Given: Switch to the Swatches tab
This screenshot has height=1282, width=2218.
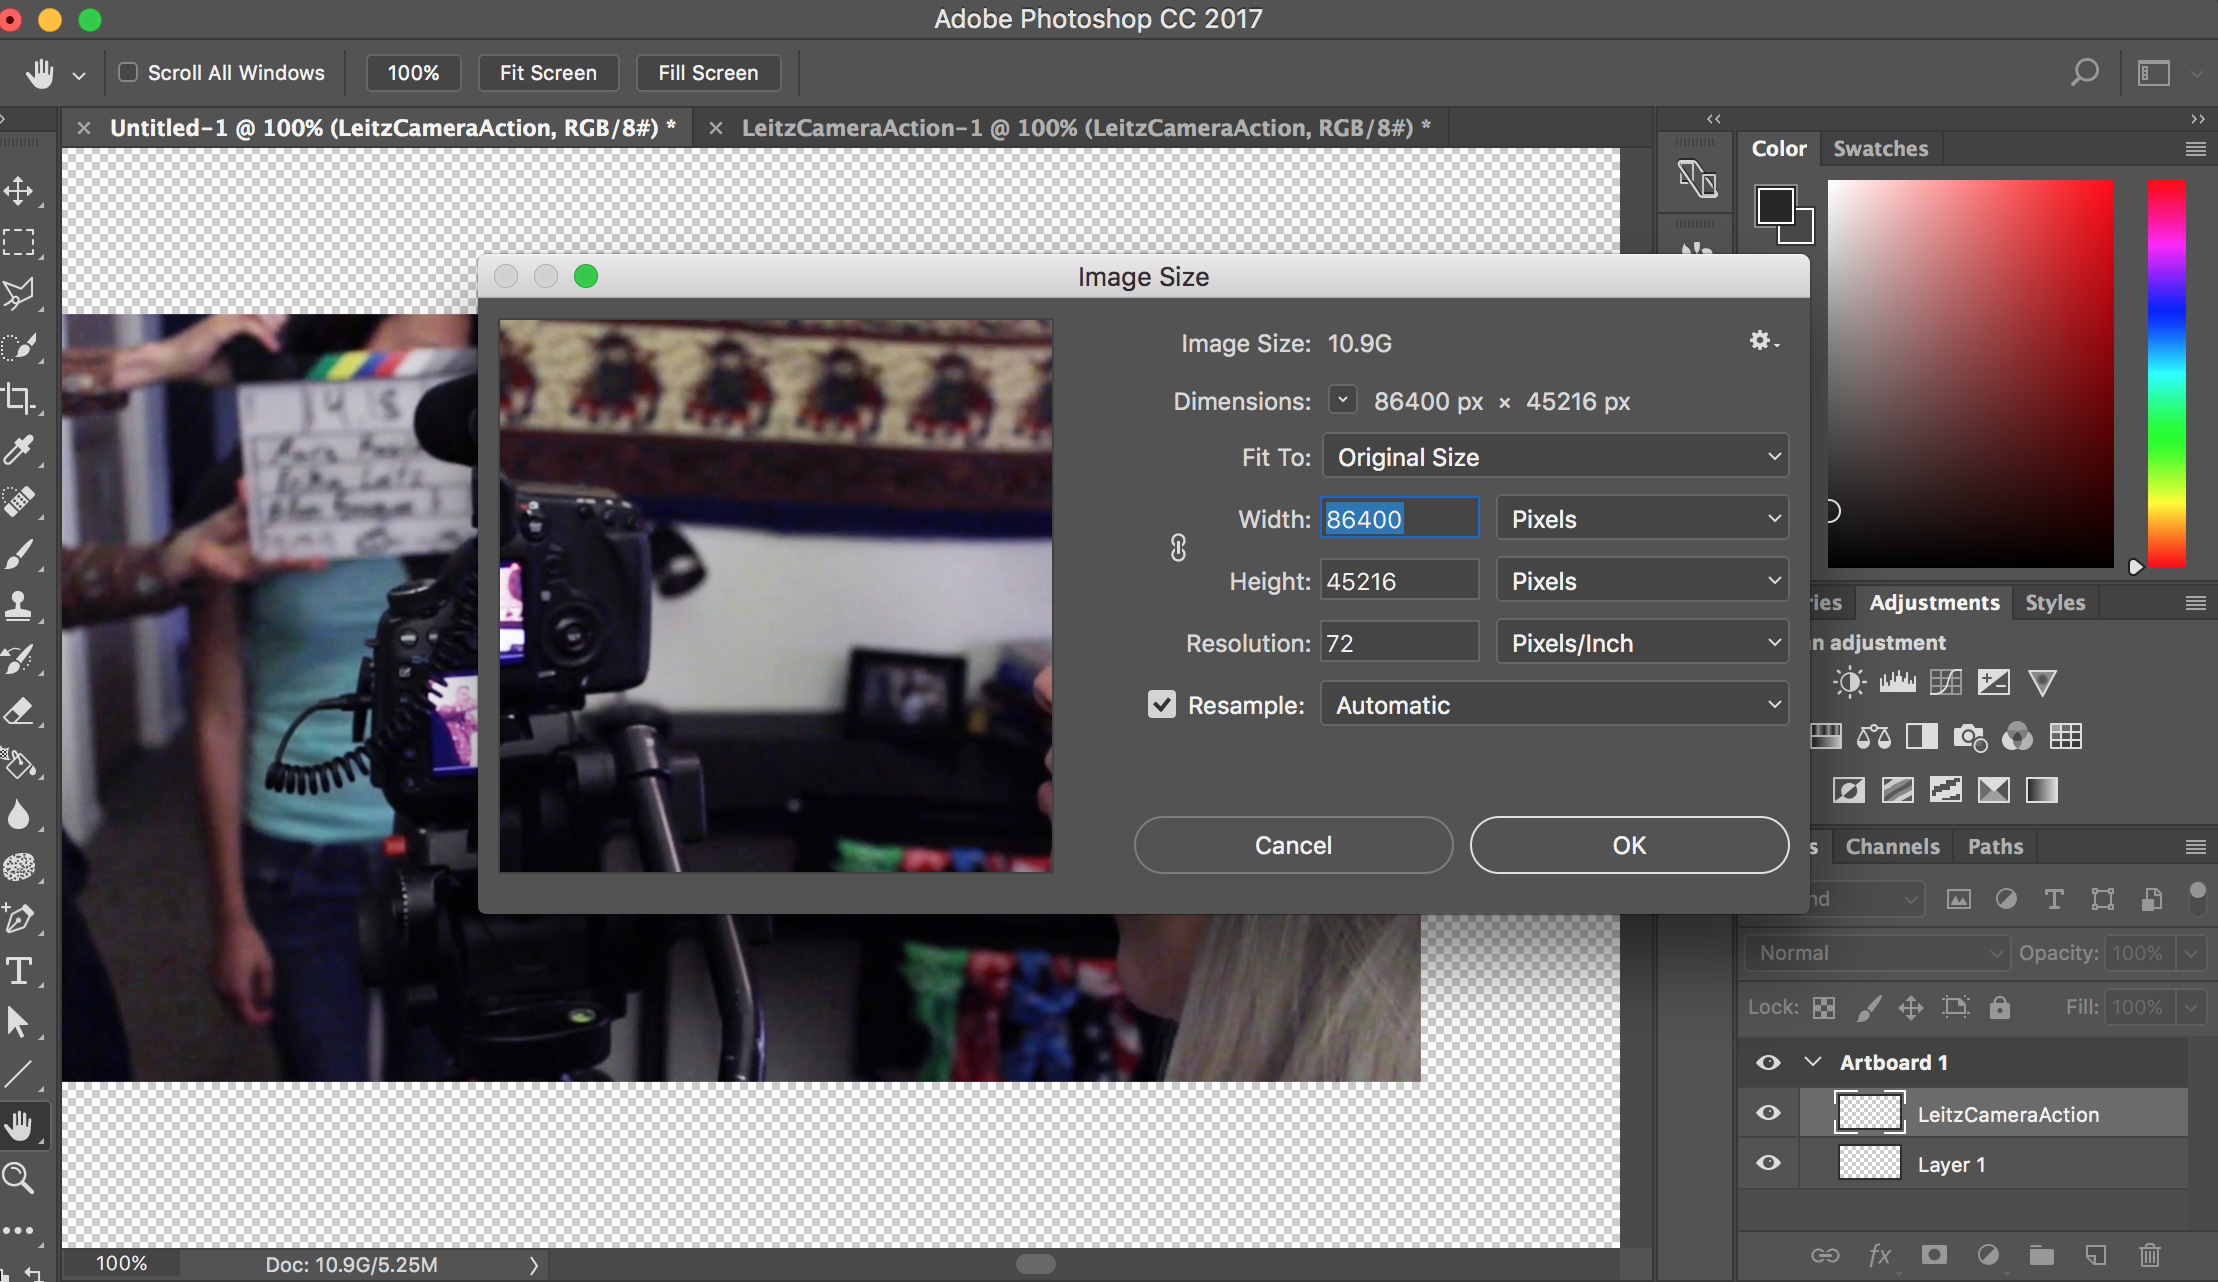Looking at the screenshot, I should (1879, 148).
